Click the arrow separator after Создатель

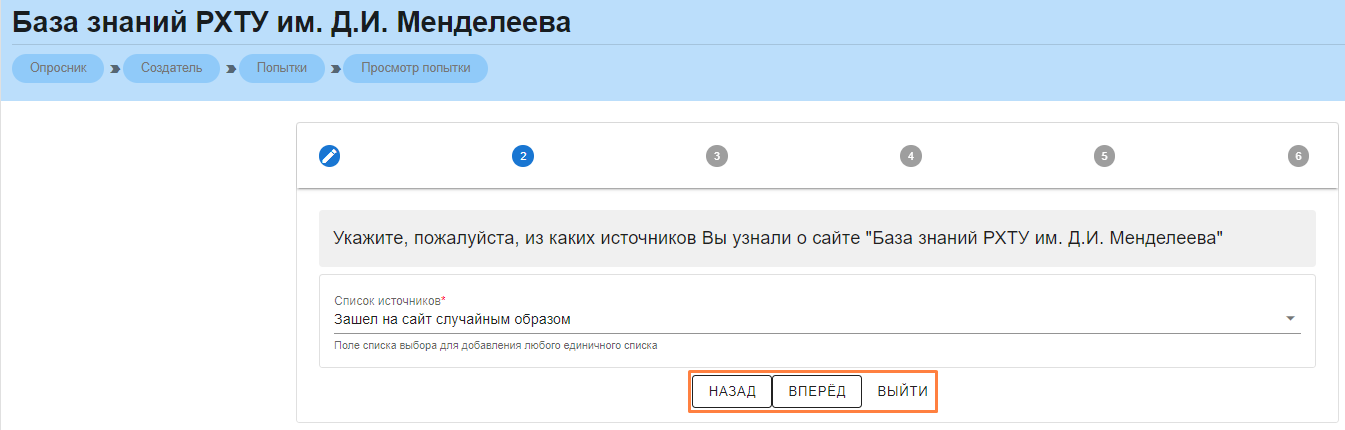click(x=230, y=69)
